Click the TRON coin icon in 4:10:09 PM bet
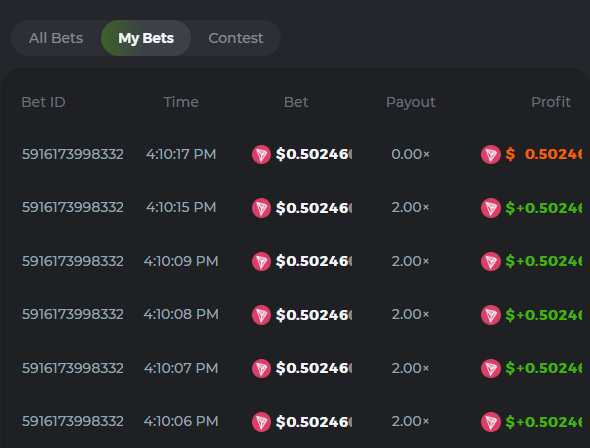This screenshot has height=448, width=590. tap(261, 261)
